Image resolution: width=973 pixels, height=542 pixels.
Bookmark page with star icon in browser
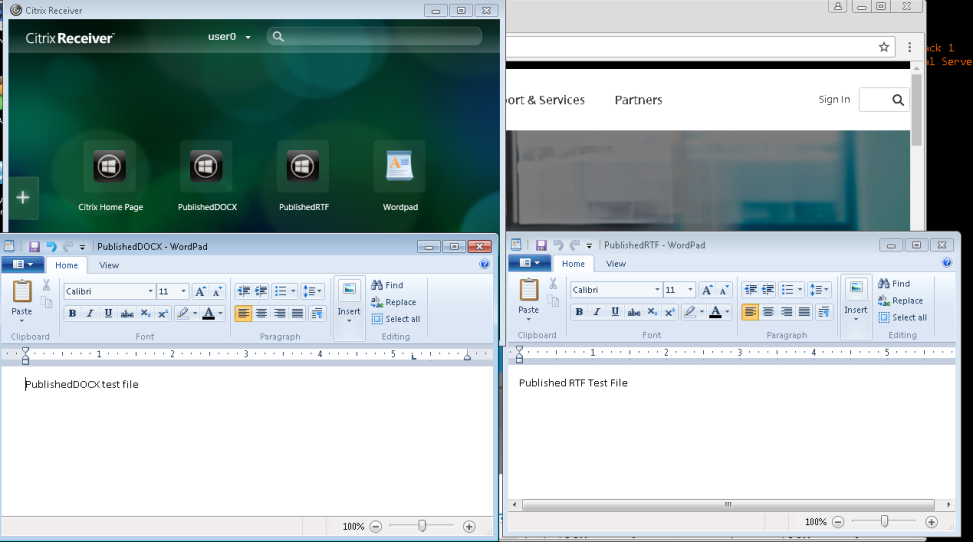884,47
